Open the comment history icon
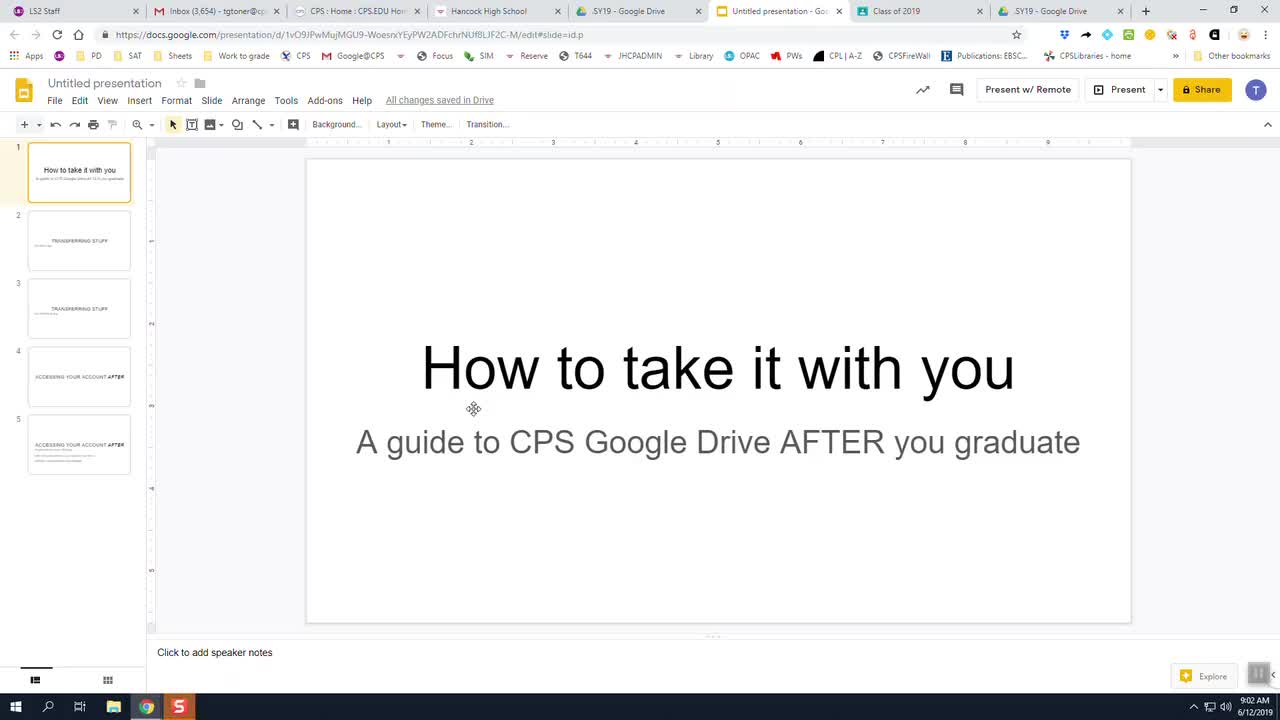This screenshot has height=720, width=1280. click(956, 90)
